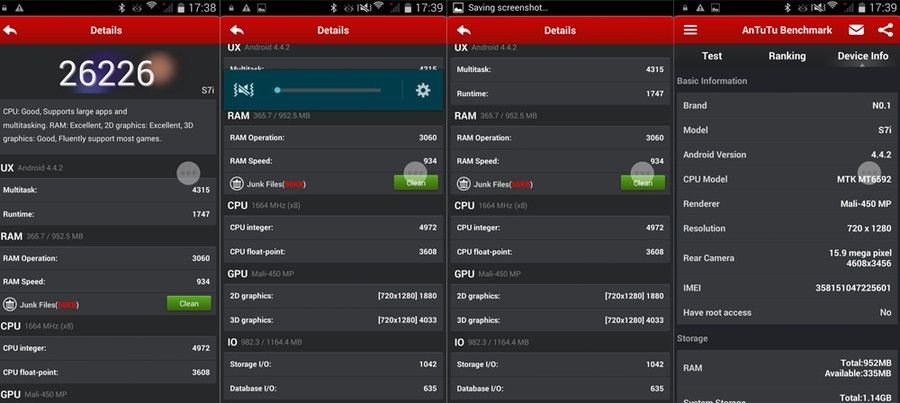Tap the floating assistive circle near the UX header
900x403 pixels.
(x=188, y=172)
